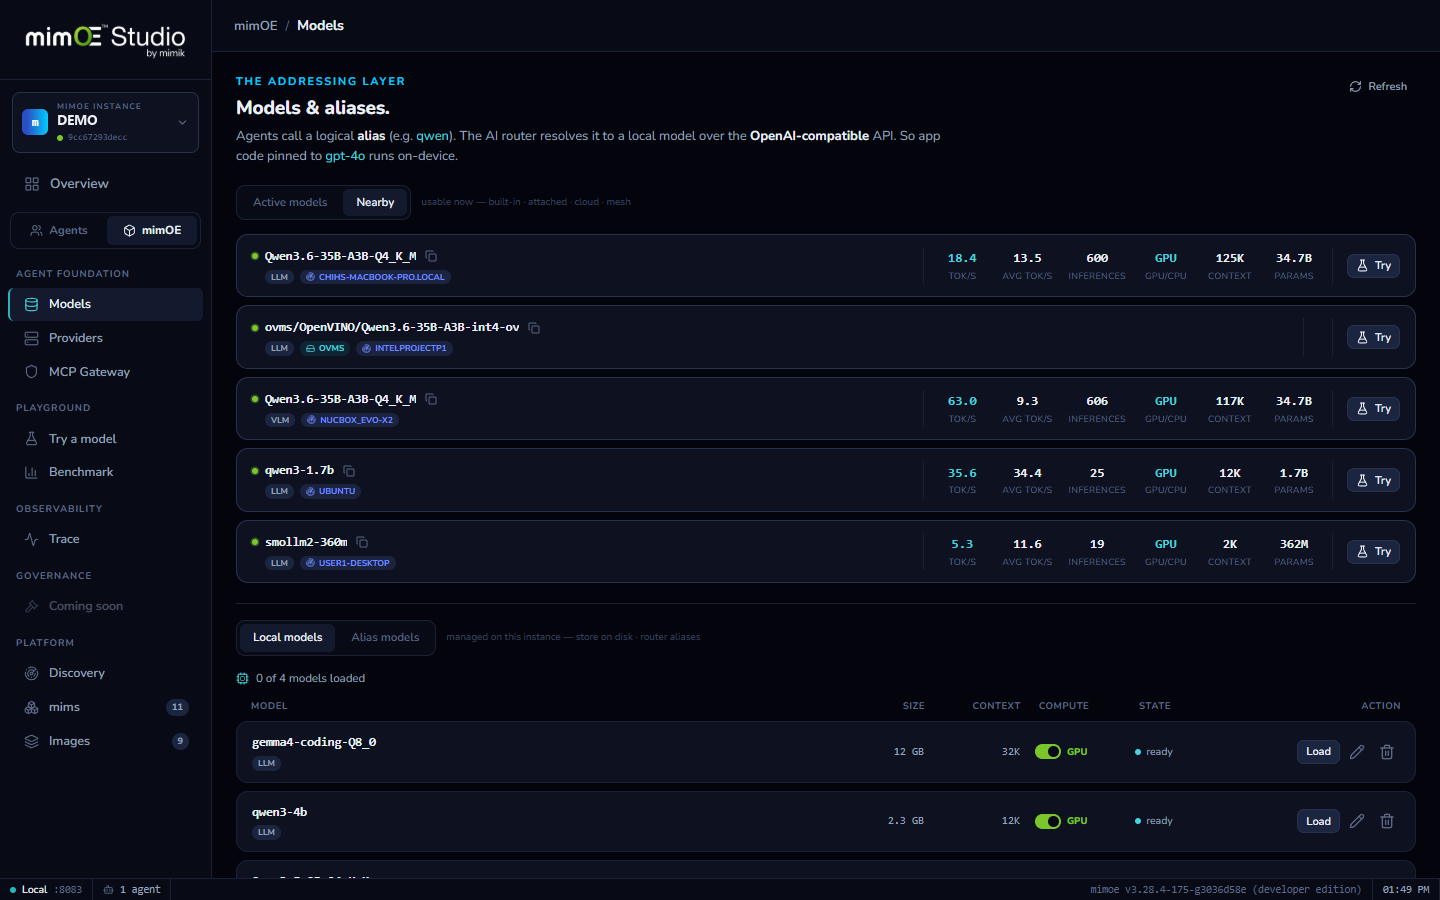1440x900 pixels.
Task: Copy the smollm2-360m model name
Action: [x=362, y=542]
